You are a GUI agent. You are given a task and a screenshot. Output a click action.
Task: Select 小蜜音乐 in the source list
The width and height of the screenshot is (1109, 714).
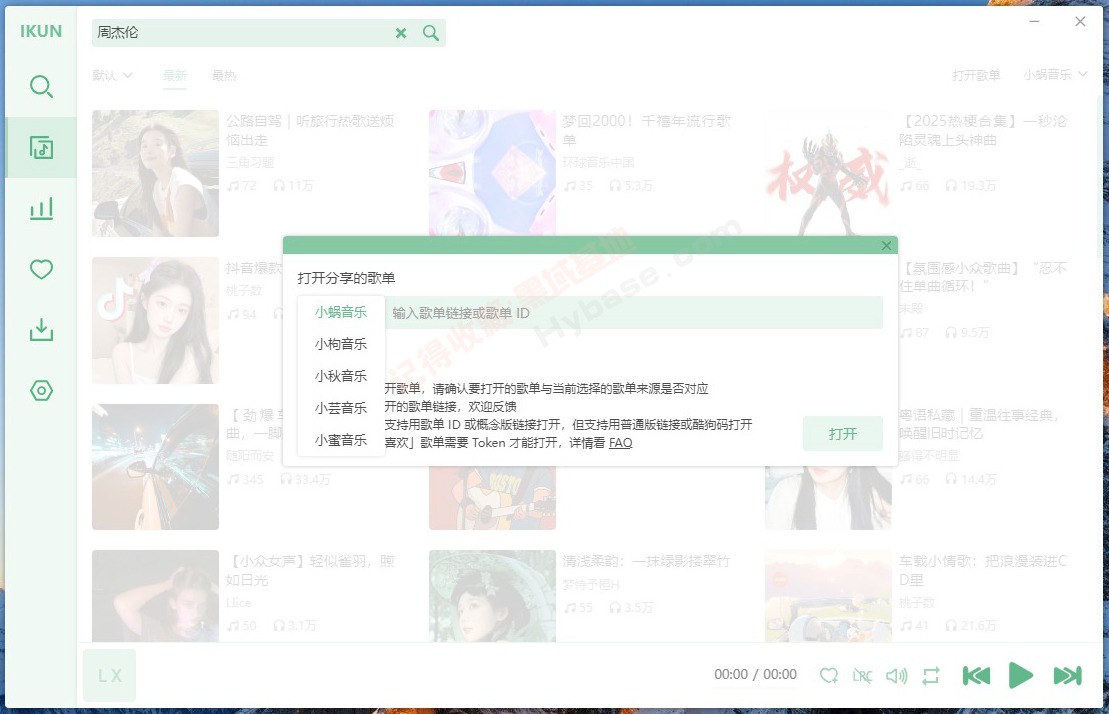point(341,440)
